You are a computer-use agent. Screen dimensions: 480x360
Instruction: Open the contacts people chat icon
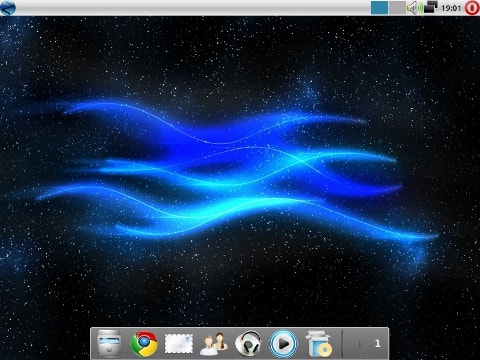(214, 343)
